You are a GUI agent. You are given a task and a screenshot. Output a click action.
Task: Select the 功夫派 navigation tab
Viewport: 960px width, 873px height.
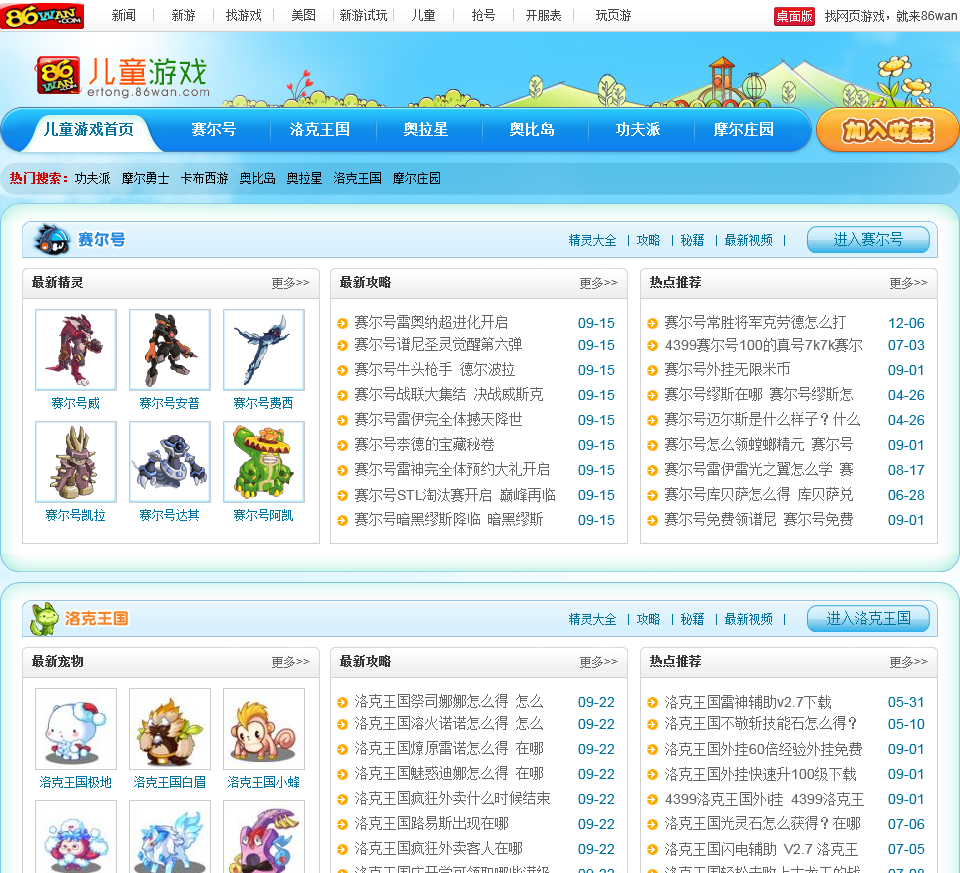(x=637, y=129)
